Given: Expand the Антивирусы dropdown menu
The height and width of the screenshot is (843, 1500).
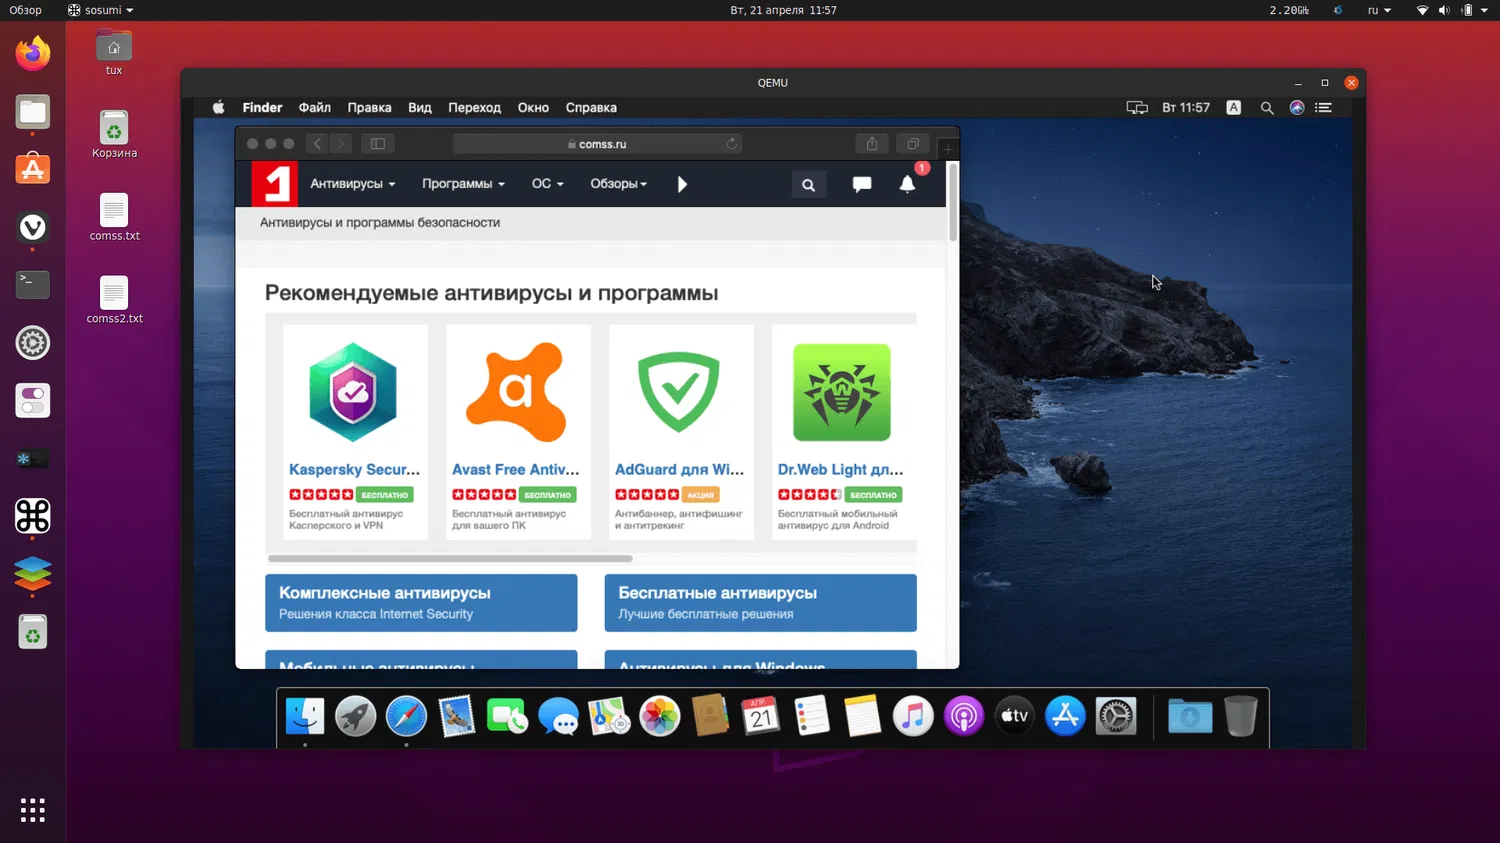Looking at the screenshot, I should pyautogui.click(x=352, y=184).
